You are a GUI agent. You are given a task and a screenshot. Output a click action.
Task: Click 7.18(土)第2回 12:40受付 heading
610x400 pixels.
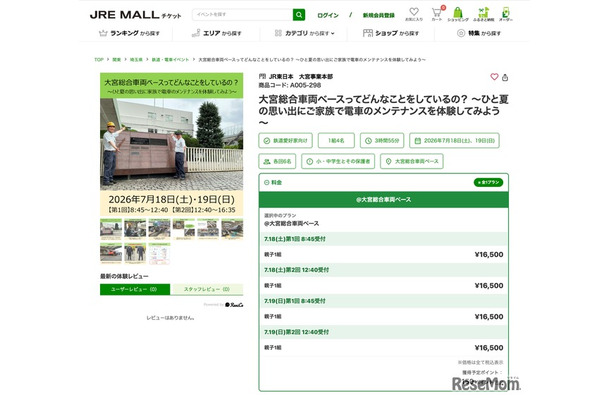point(296,270)
